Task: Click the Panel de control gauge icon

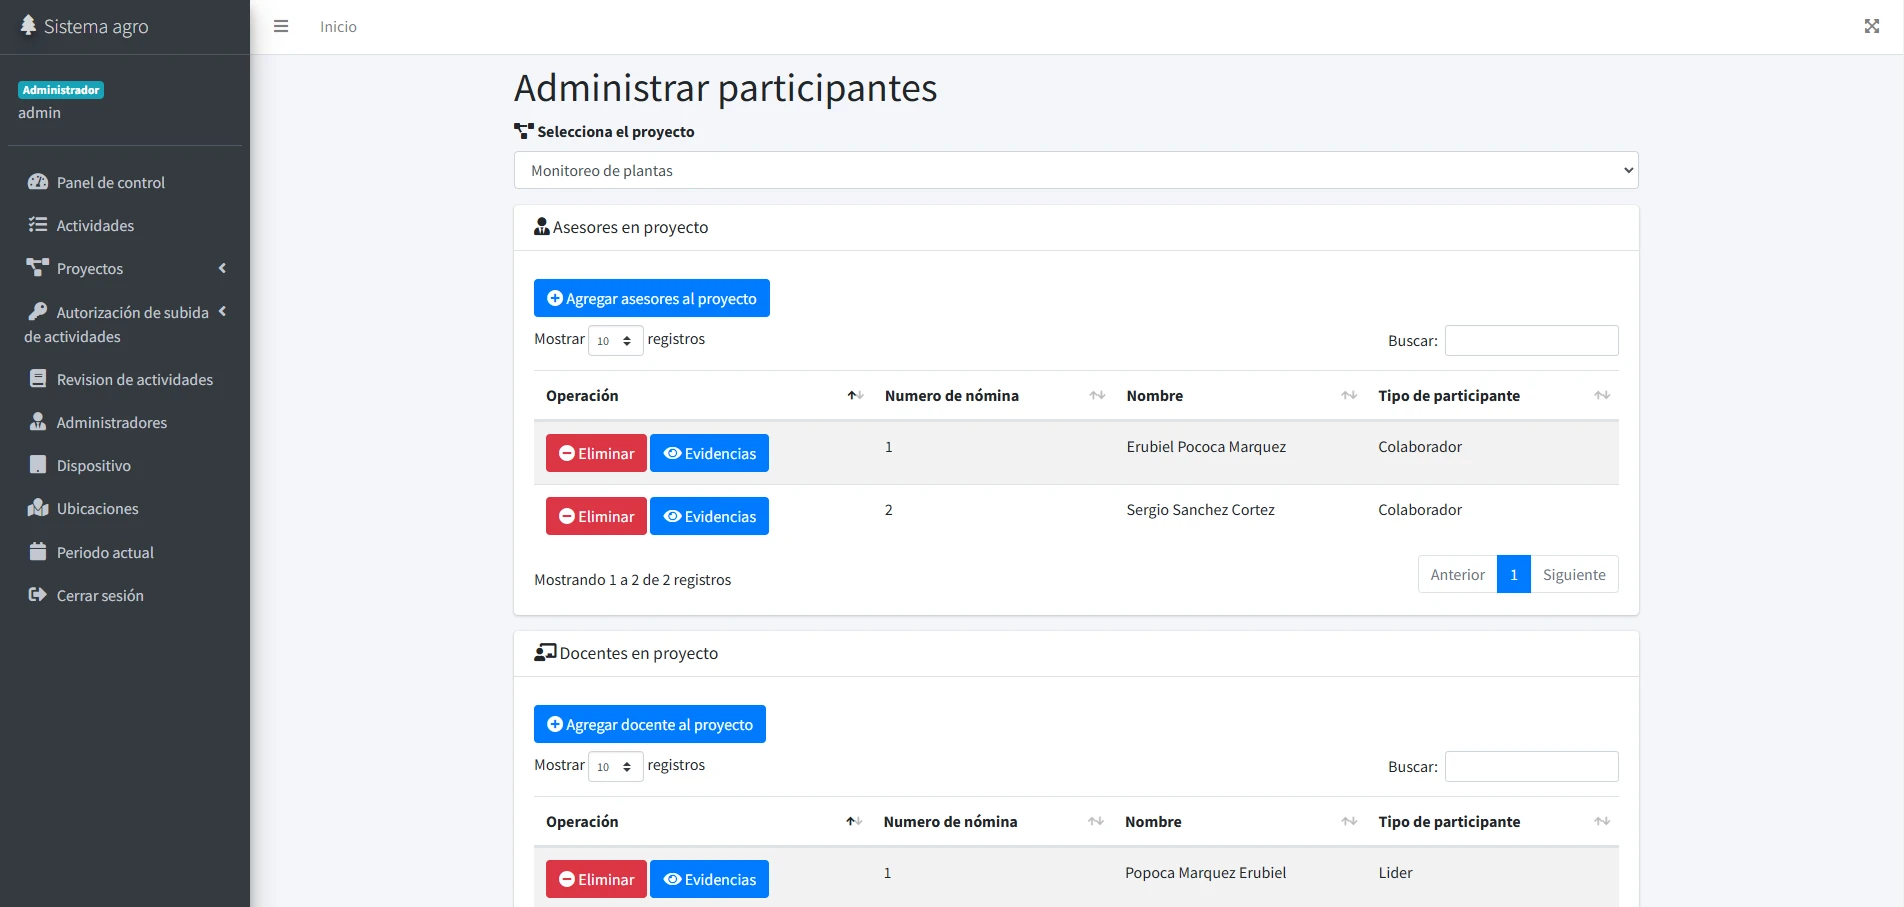Action: (38, 182)
